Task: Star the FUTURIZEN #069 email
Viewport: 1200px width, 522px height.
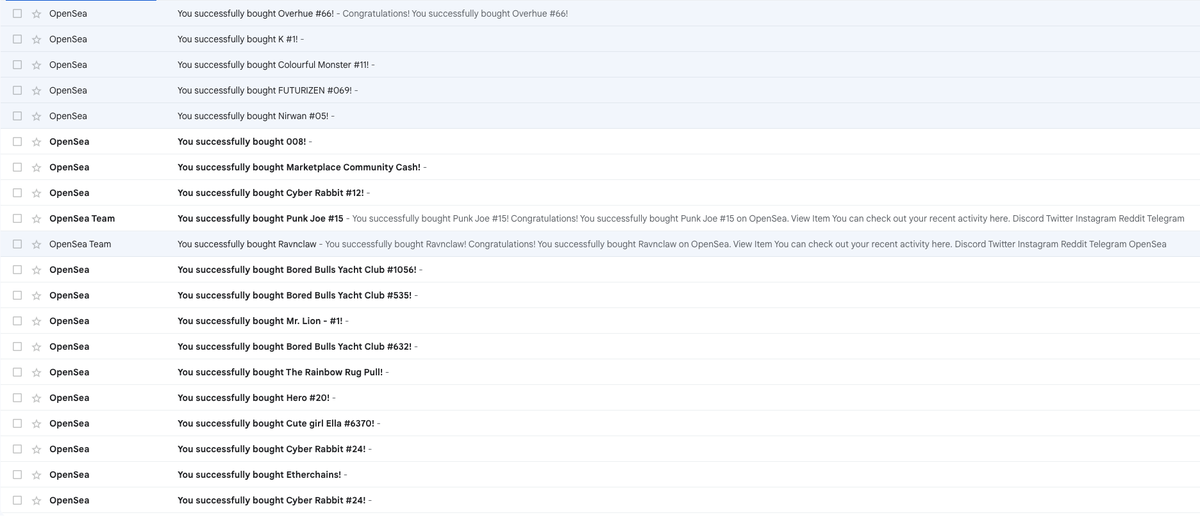Action: (37, 91)
